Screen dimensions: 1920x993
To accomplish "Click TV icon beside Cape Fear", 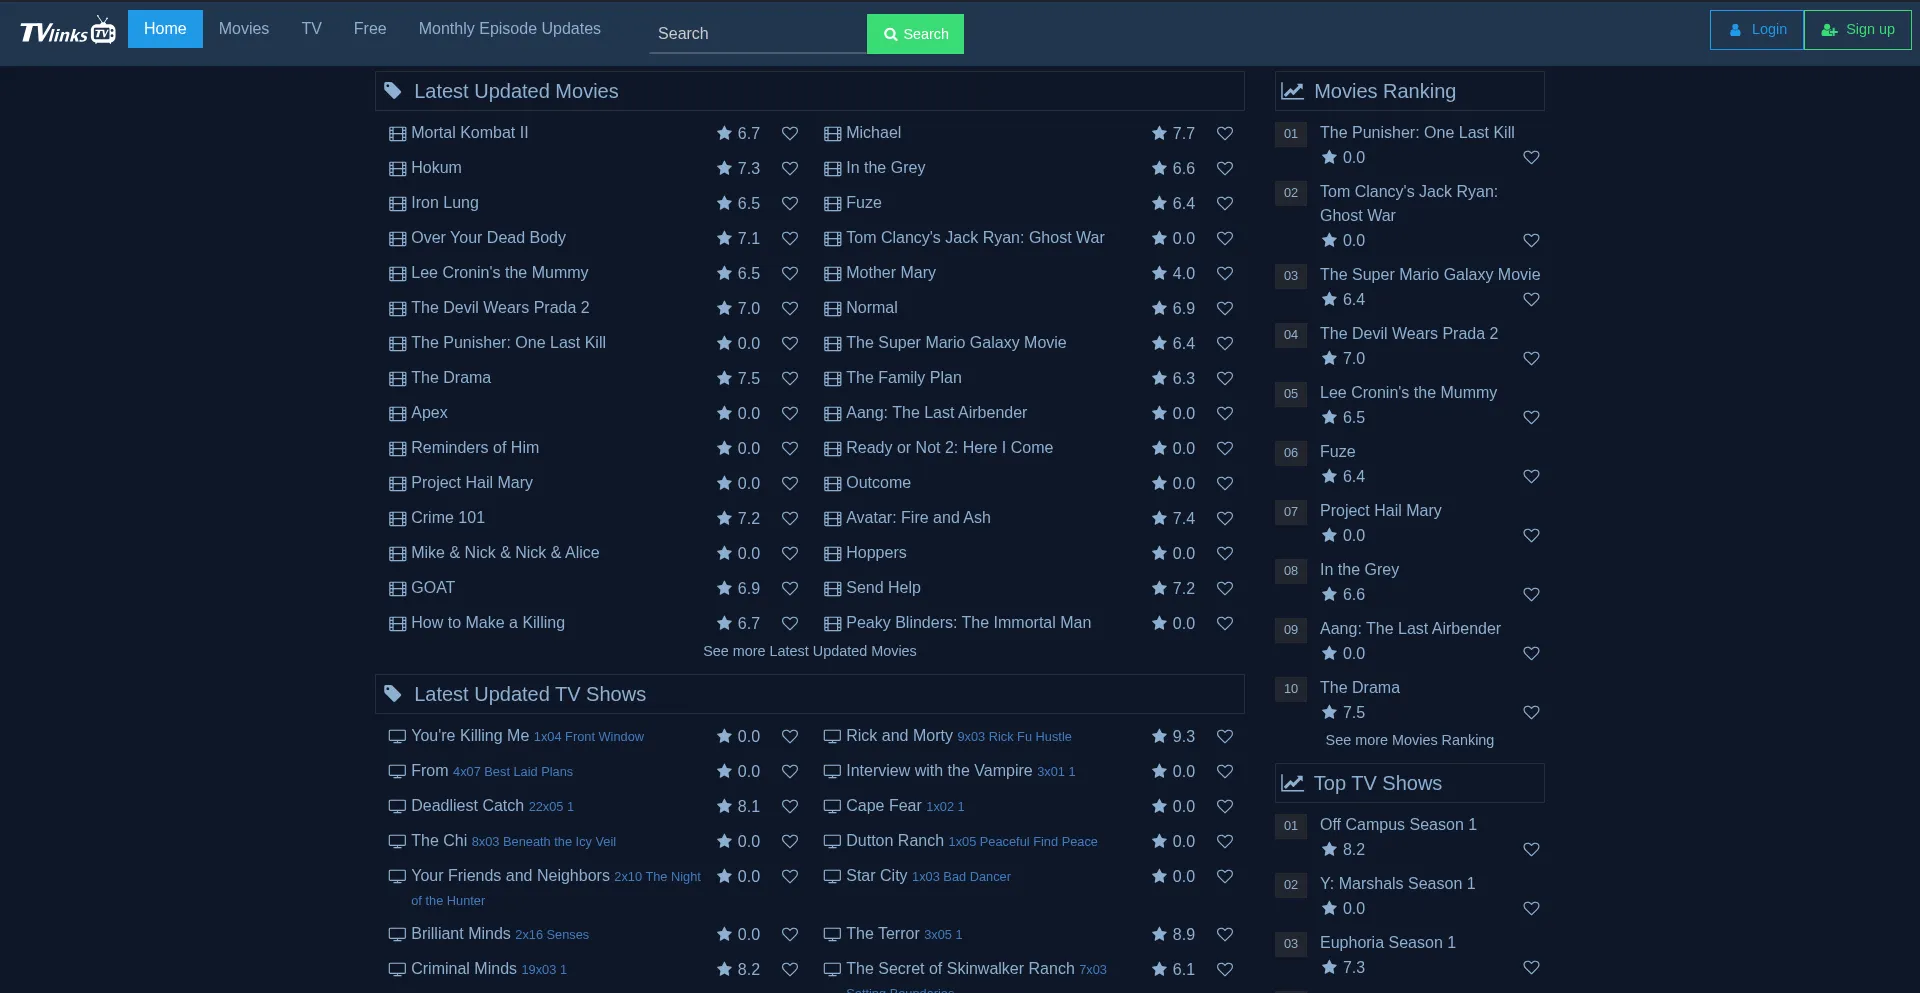I will pos(832,807).
